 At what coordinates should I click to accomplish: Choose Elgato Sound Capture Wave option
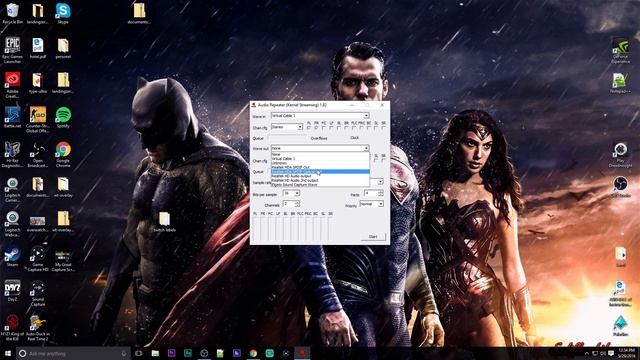(320, 184)
